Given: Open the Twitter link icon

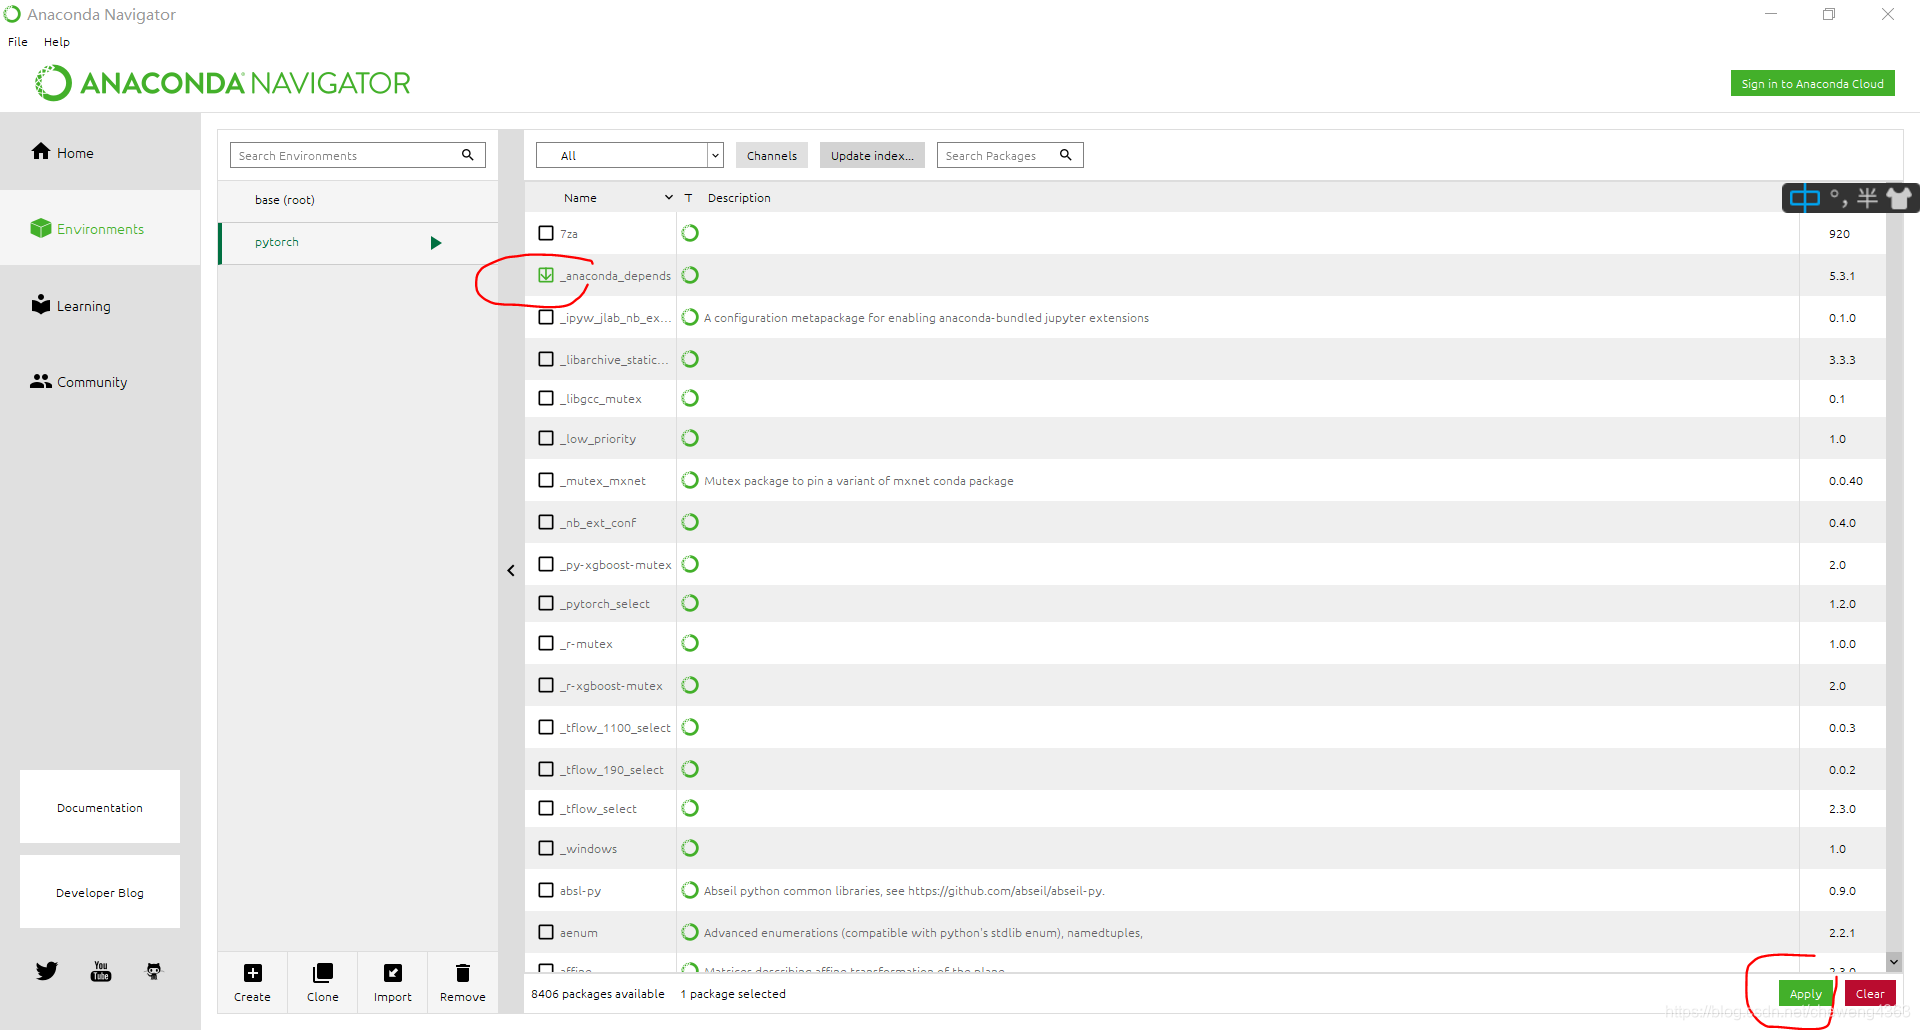Looking at the screenshot, I should 47,971.
